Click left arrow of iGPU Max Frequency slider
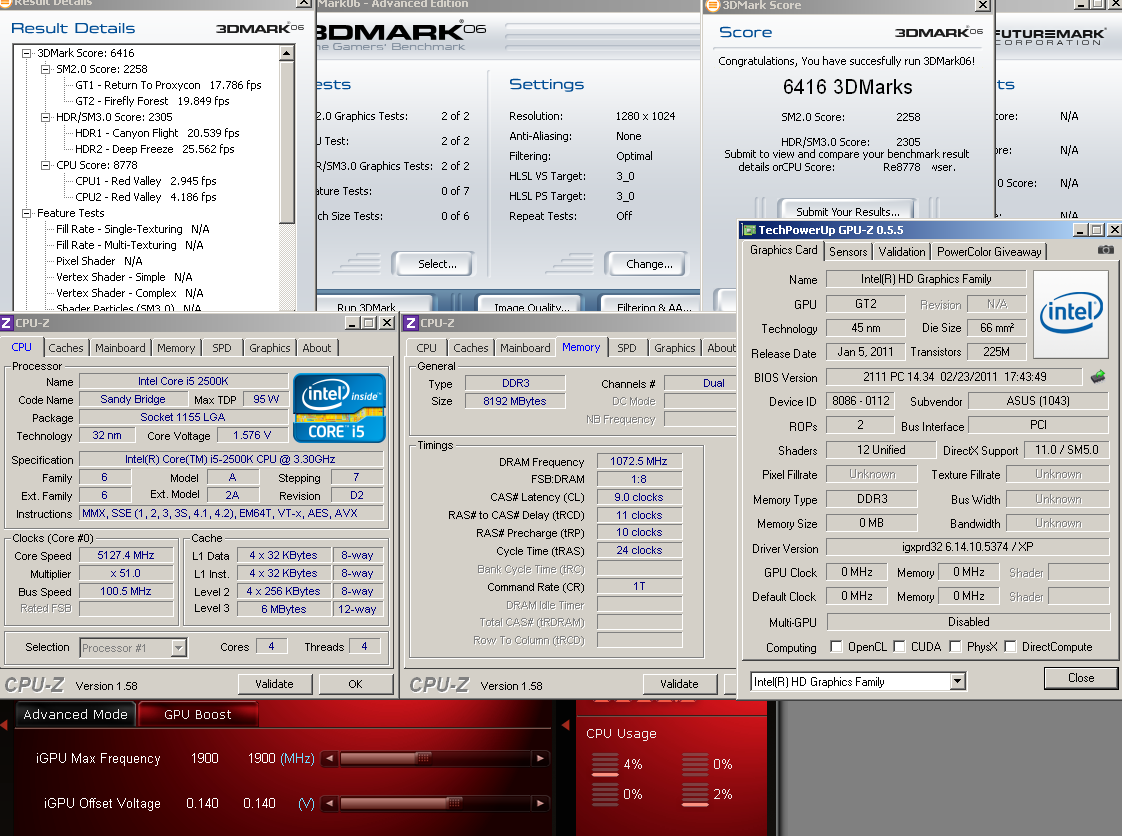The width and height of the screenshot is (1122, 836). tap(329, 758)
